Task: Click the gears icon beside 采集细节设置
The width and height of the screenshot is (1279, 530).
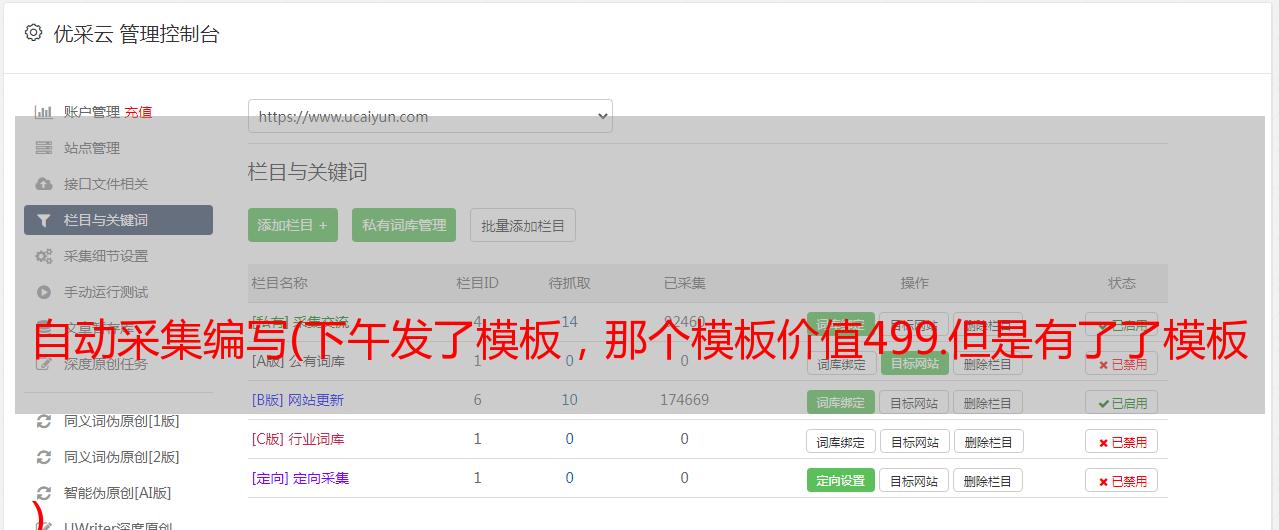Action: pos(43,256)
